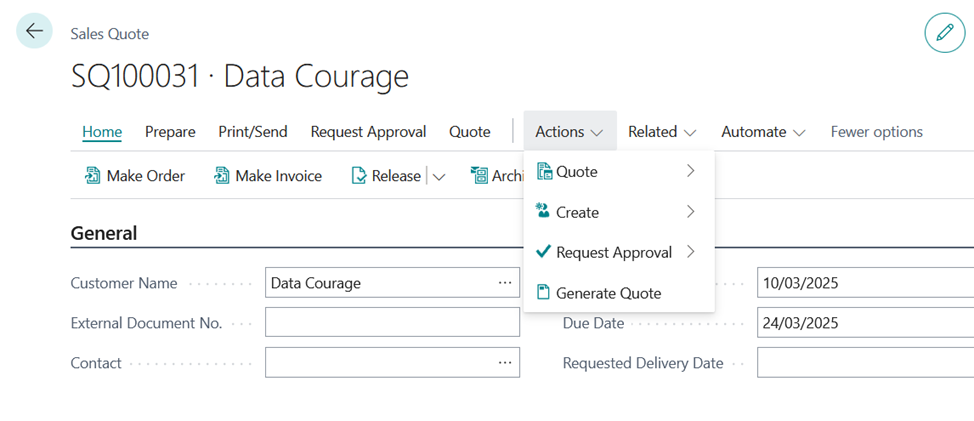974x421 pixels.
Task: Expand the Release dropdown arrow
Action: pyautogui.click(x=439, y=177)
